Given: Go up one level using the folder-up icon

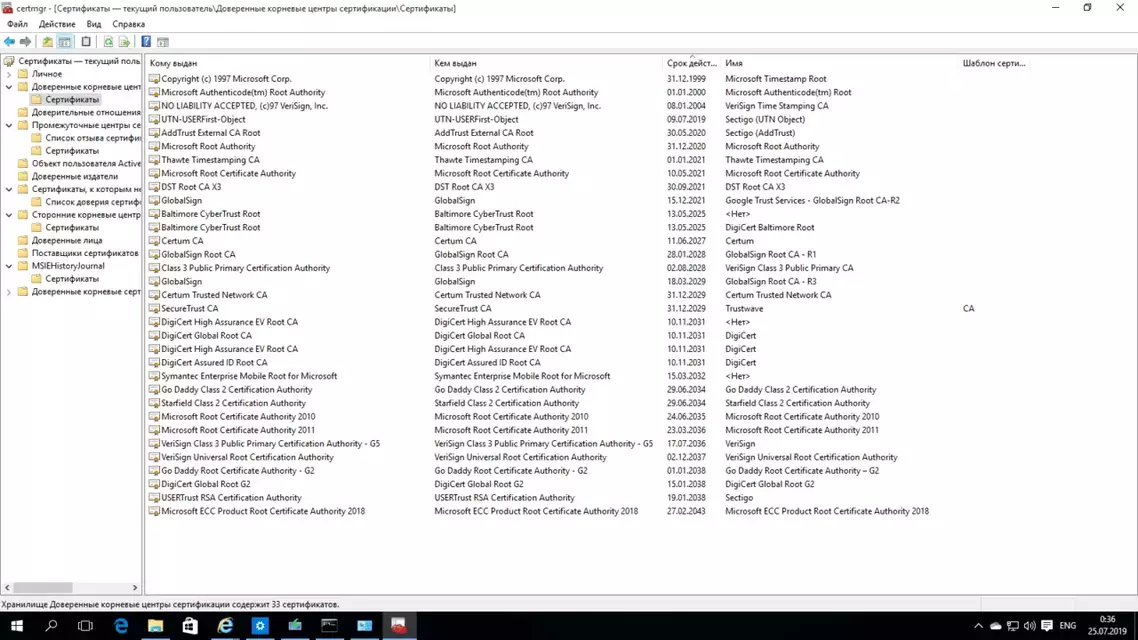Looking at the screenshot, I should click(47, 42).
